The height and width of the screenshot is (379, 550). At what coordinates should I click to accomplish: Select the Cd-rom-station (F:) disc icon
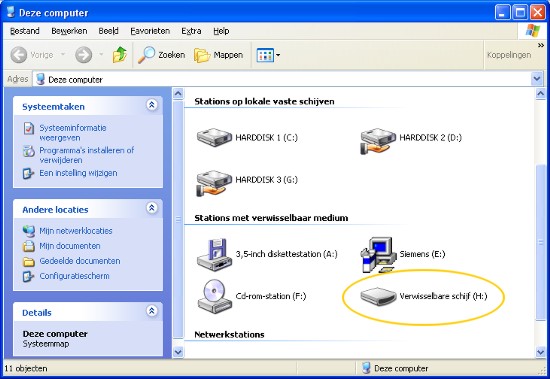(x=214, y=296)
